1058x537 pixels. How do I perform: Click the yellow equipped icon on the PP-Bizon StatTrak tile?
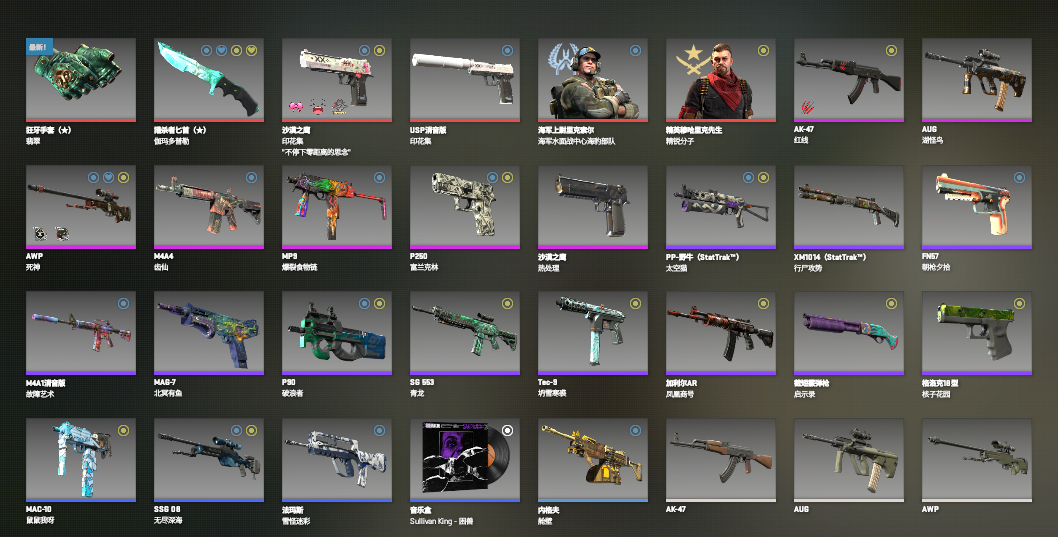click(763, 177)
